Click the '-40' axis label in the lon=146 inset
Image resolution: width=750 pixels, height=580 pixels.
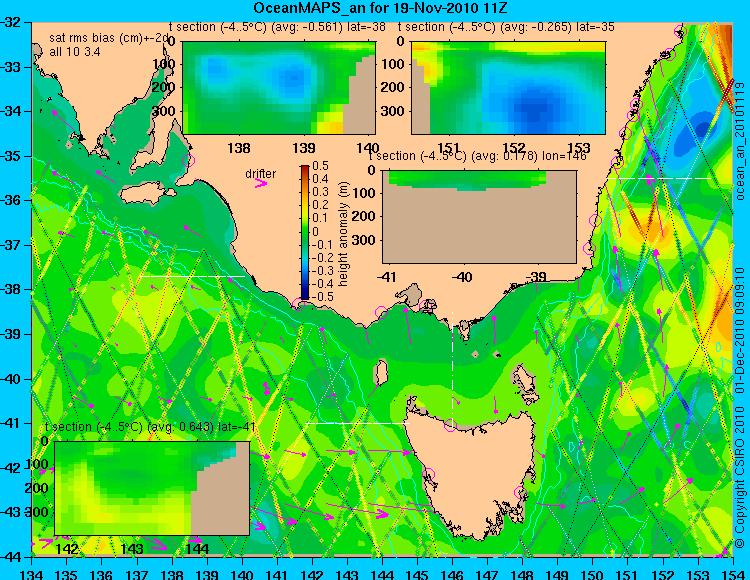click(462, 277)
